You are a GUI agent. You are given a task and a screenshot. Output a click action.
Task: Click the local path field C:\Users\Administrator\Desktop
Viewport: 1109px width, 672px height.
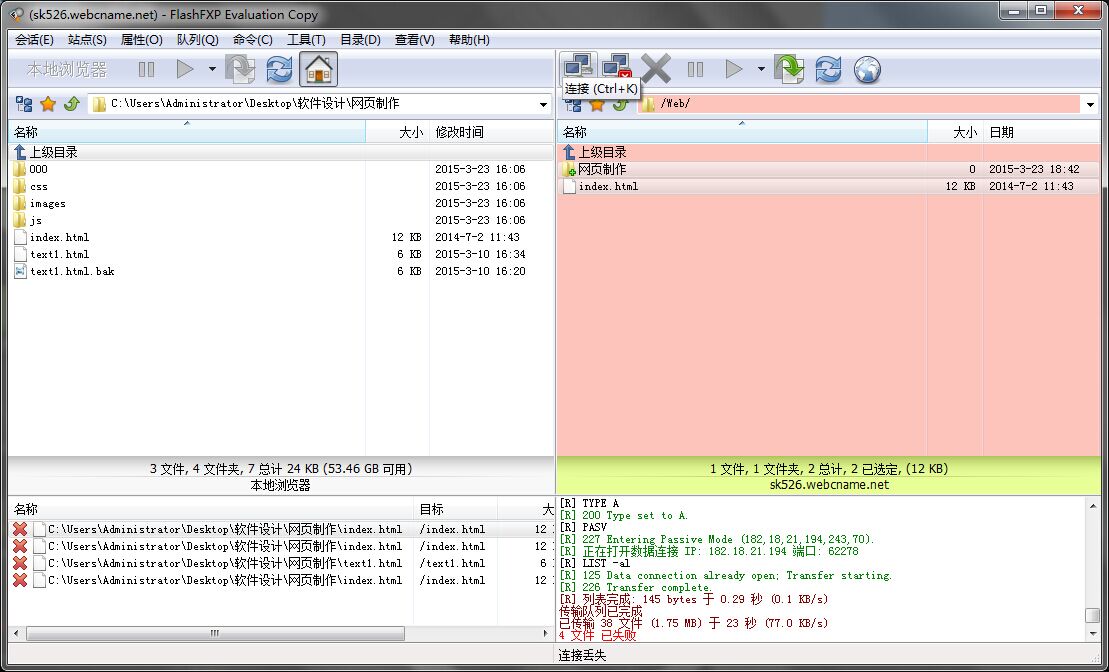click(x=320, y=104)
